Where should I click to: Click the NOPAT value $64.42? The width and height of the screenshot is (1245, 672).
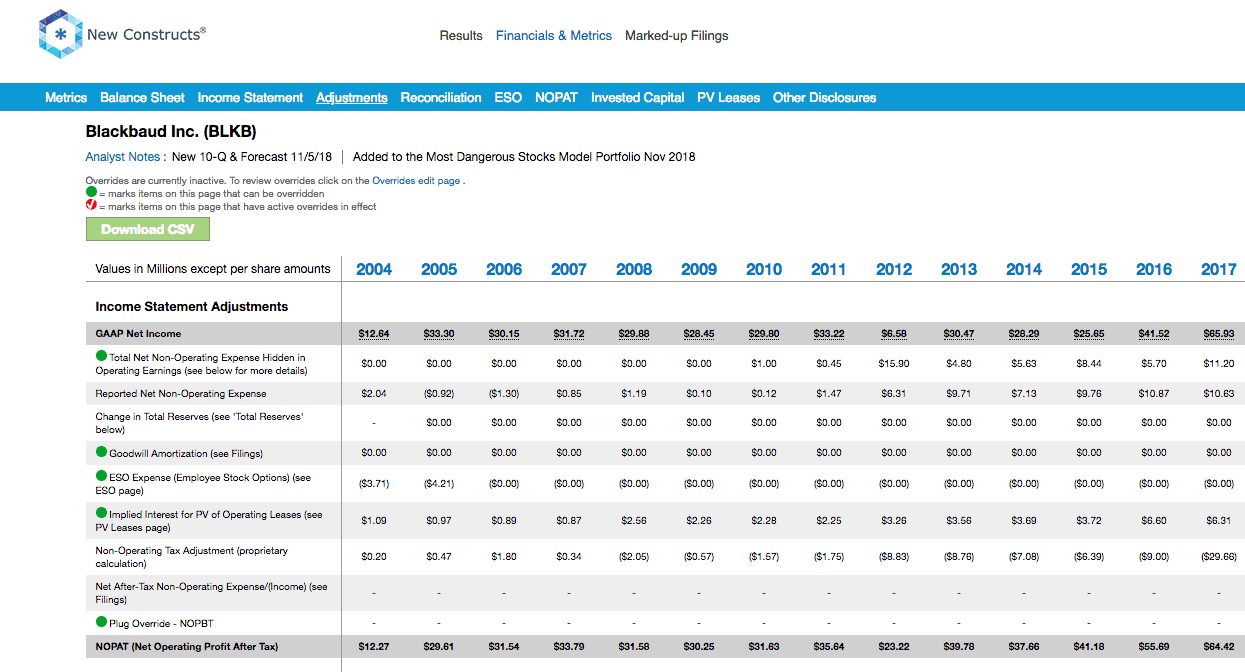click(1219, 647)
